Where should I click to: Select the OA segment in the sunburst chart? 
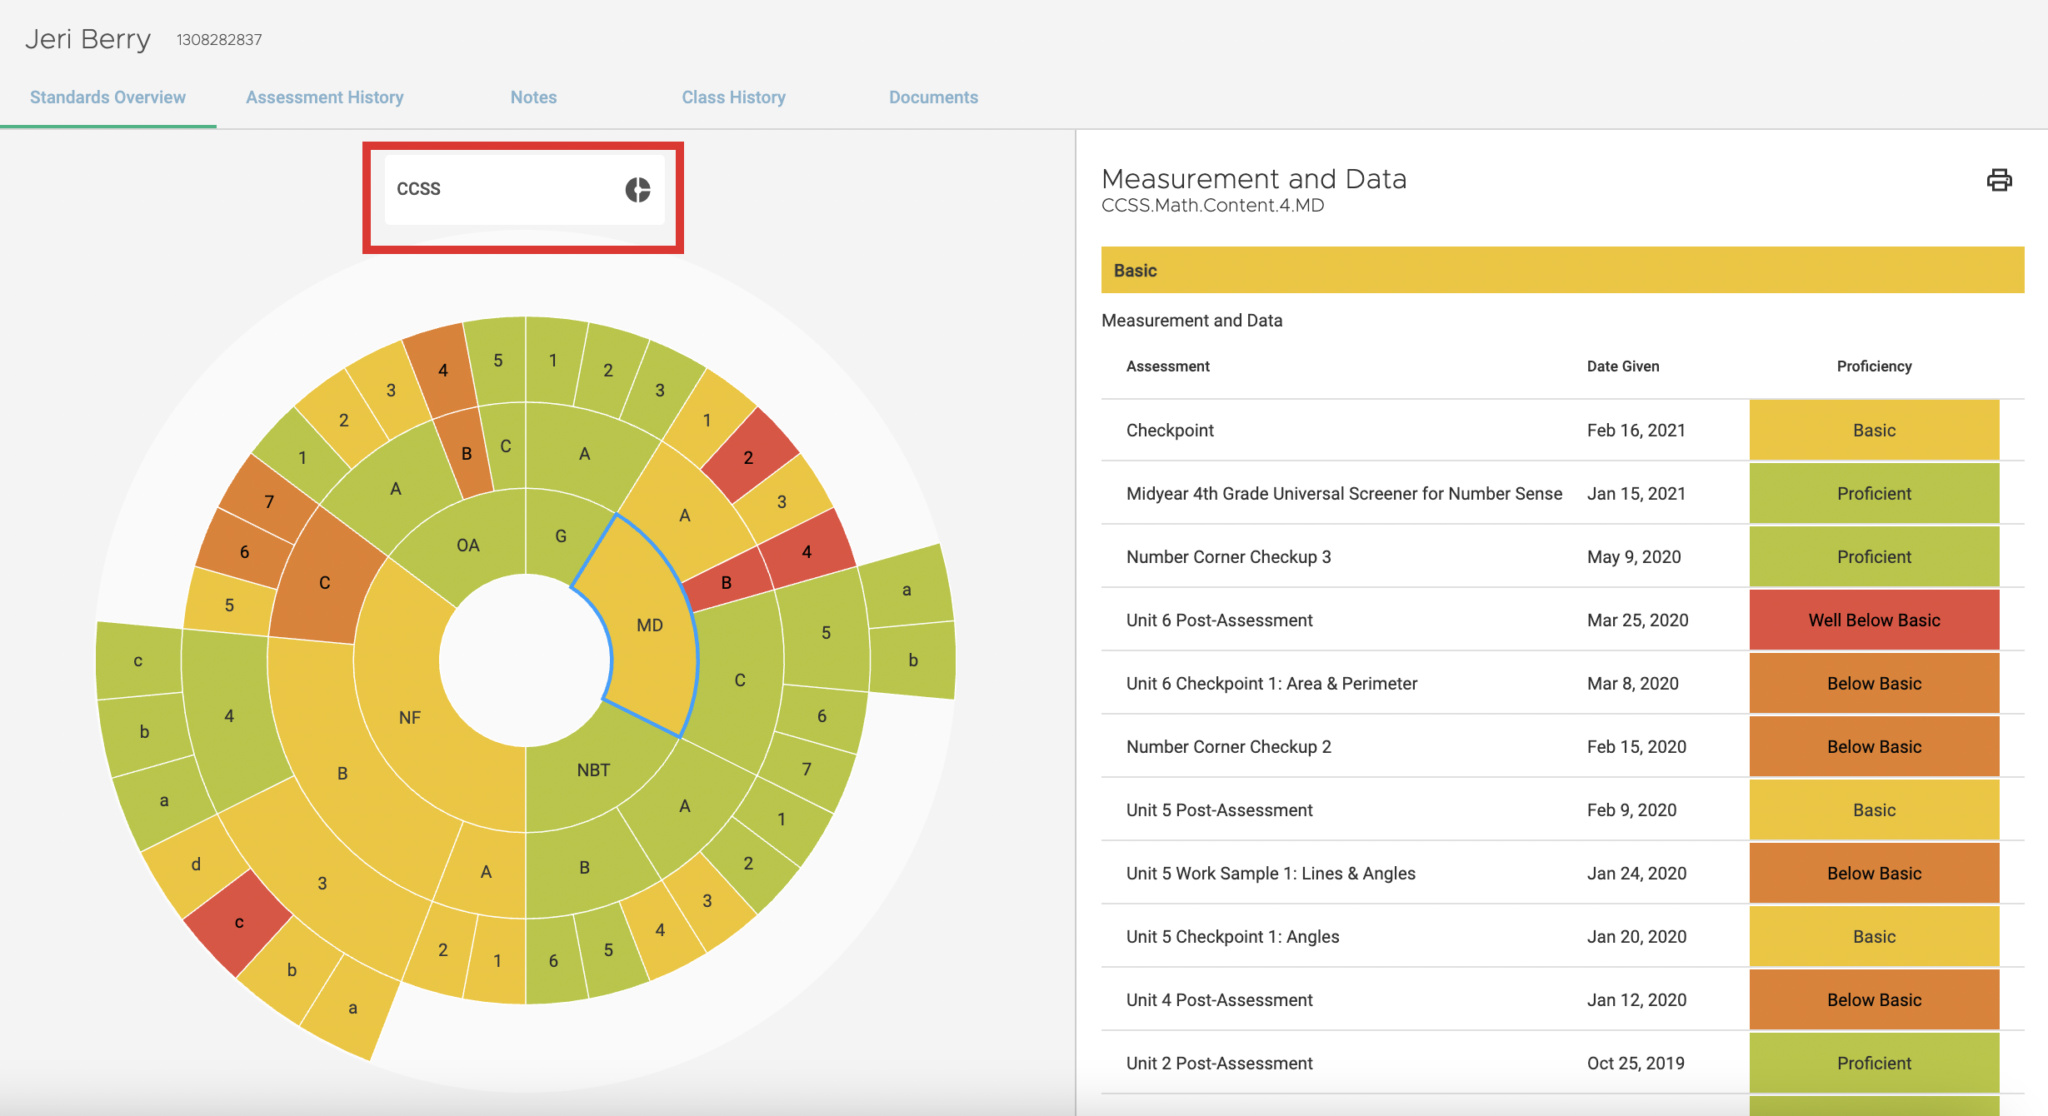[x=468, y=545]
